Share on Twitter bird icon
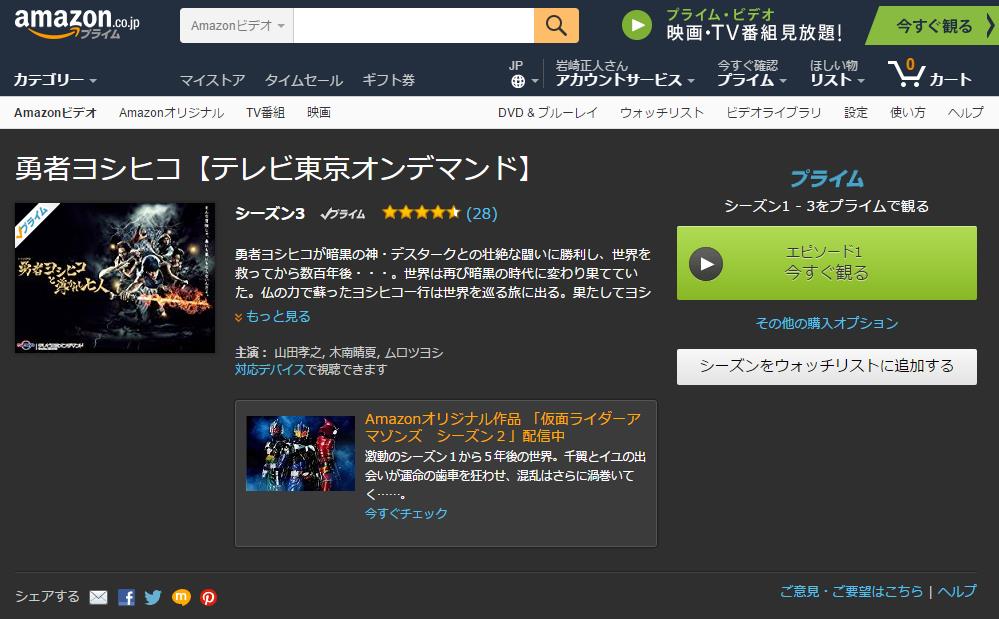 [x=153, y=597]
